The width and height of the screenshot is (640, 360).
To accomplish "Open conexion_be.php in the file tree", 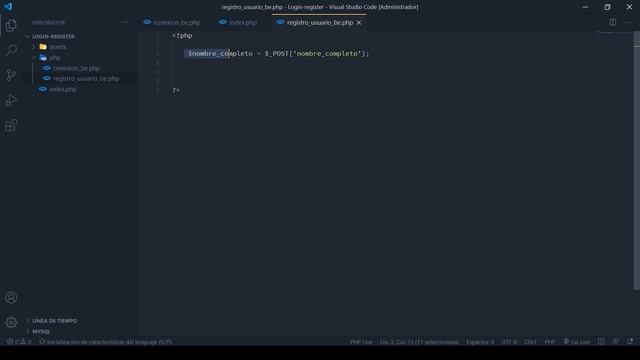I will [76, 68].
